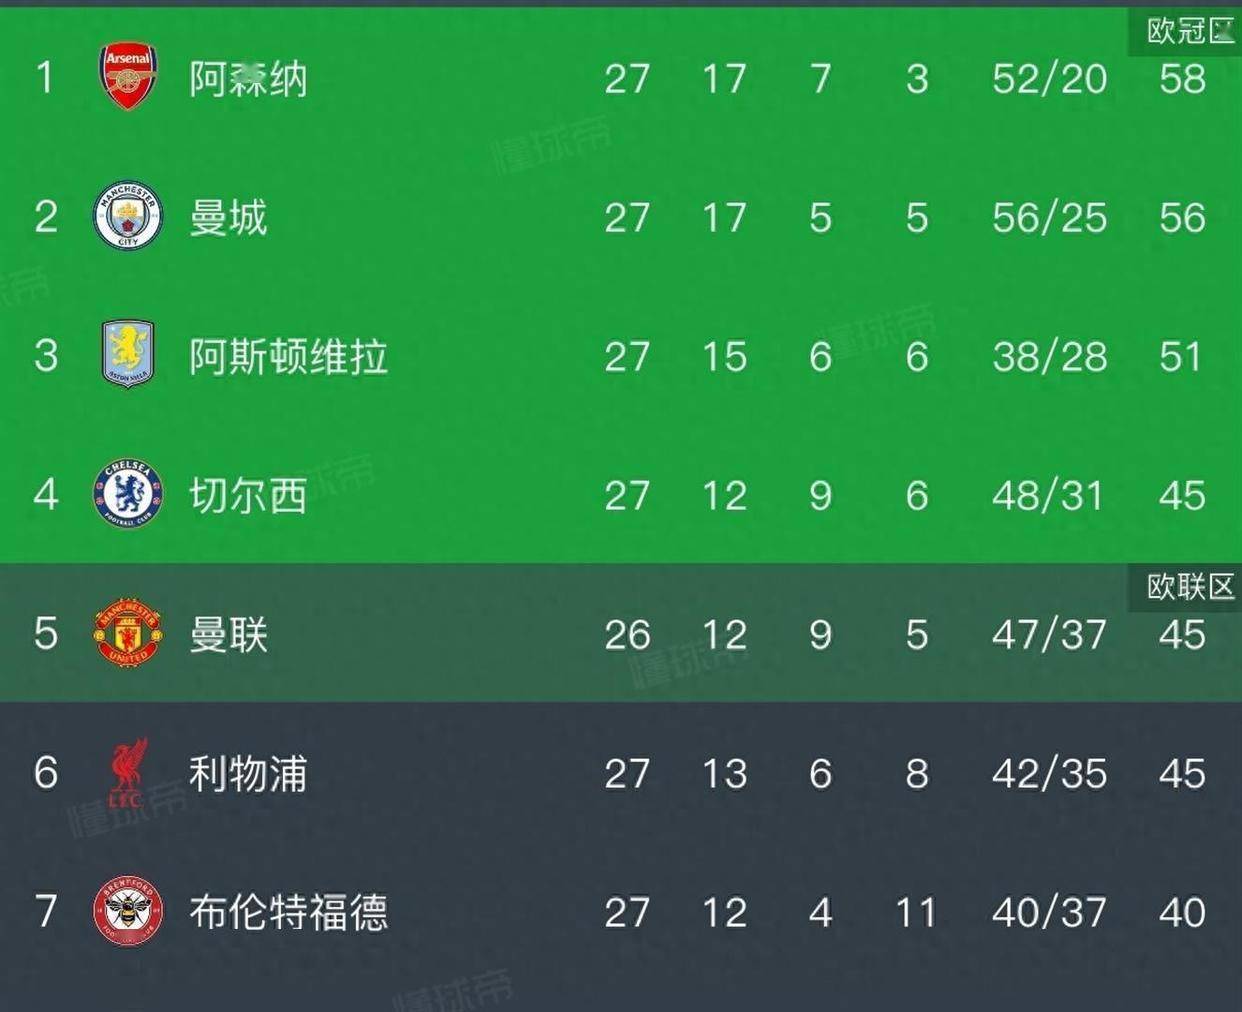Tap the 利物浦 team name
This screenshot has width=1242, height=1012.
pos(248,774)
